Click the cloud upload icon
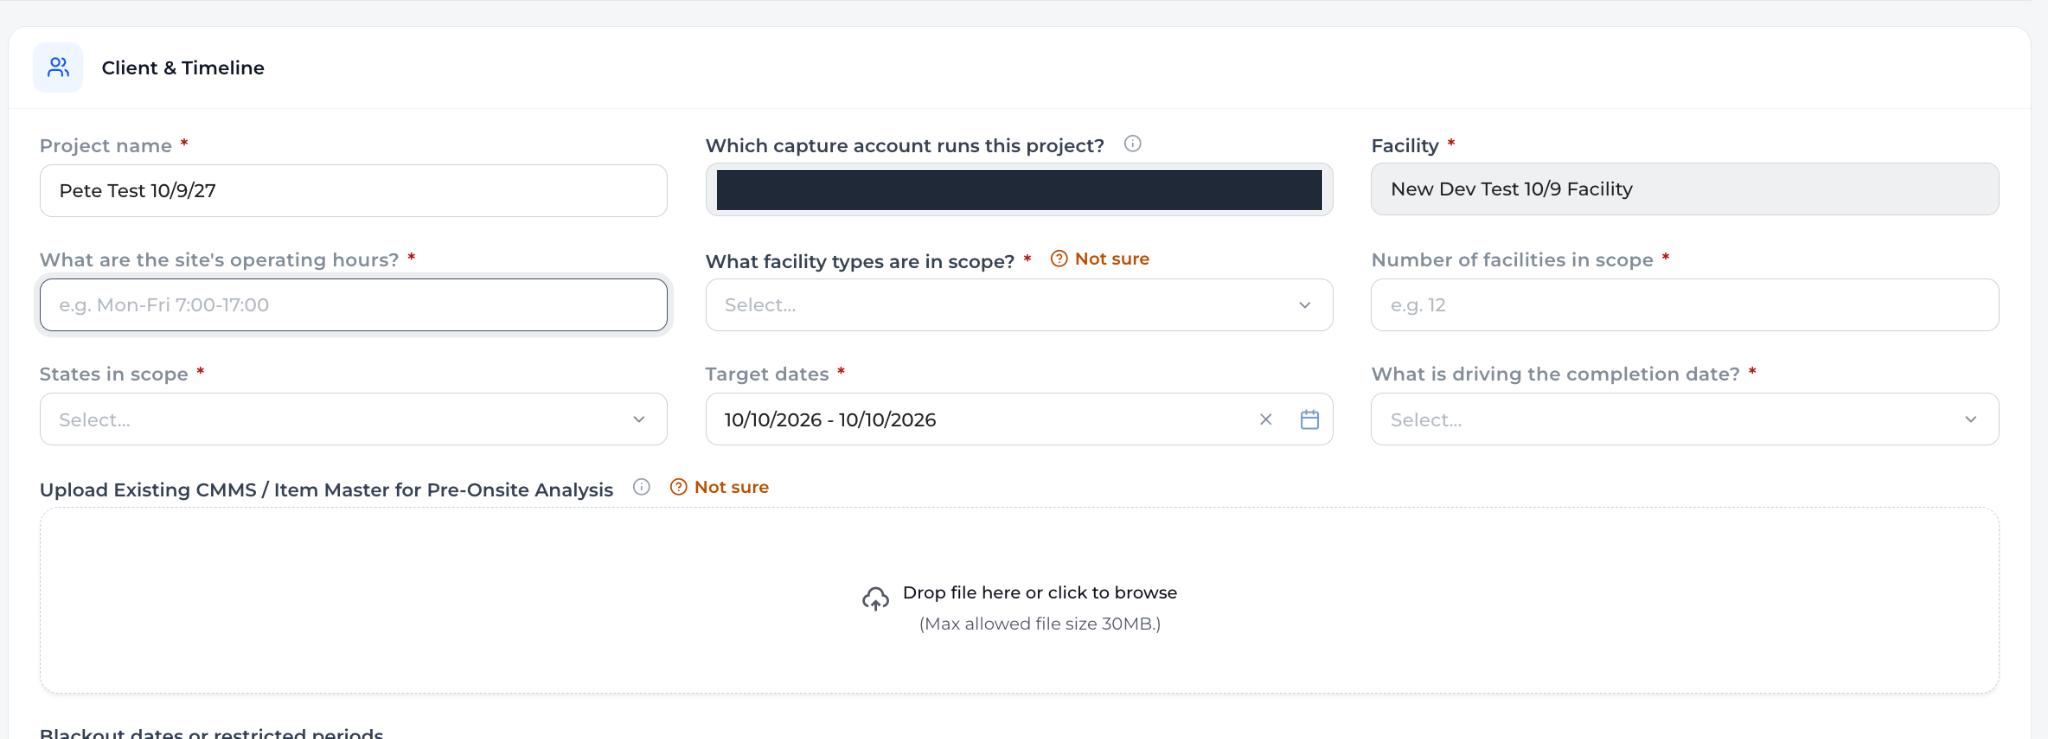Viewport: 2048px width, 739px height. 875,599
